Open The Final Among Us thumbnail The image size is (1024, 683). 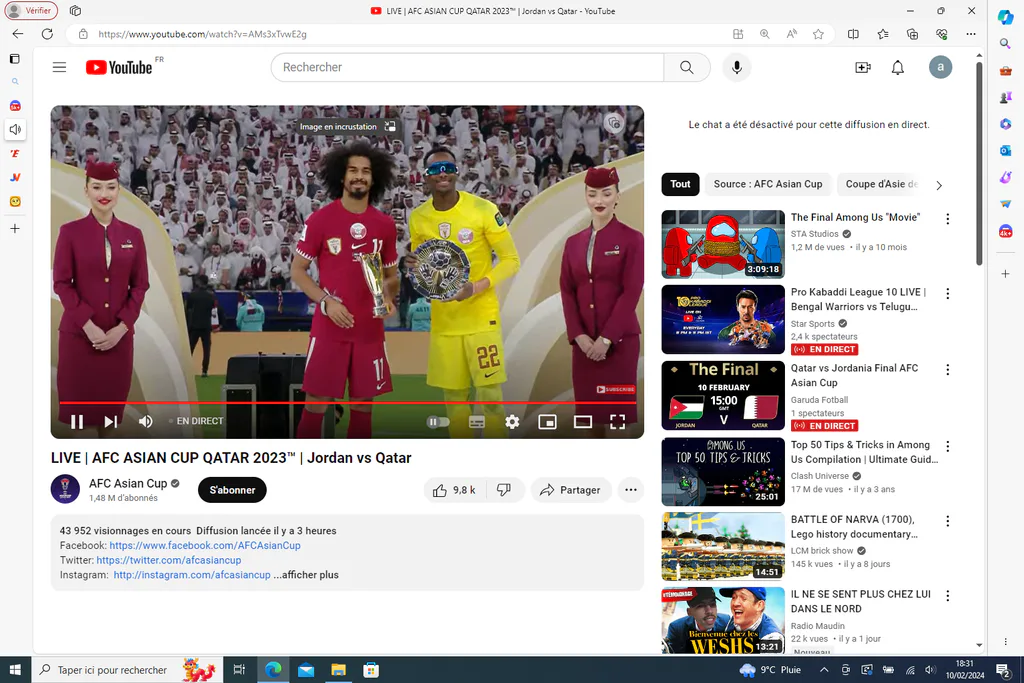(x=723, y=244)
